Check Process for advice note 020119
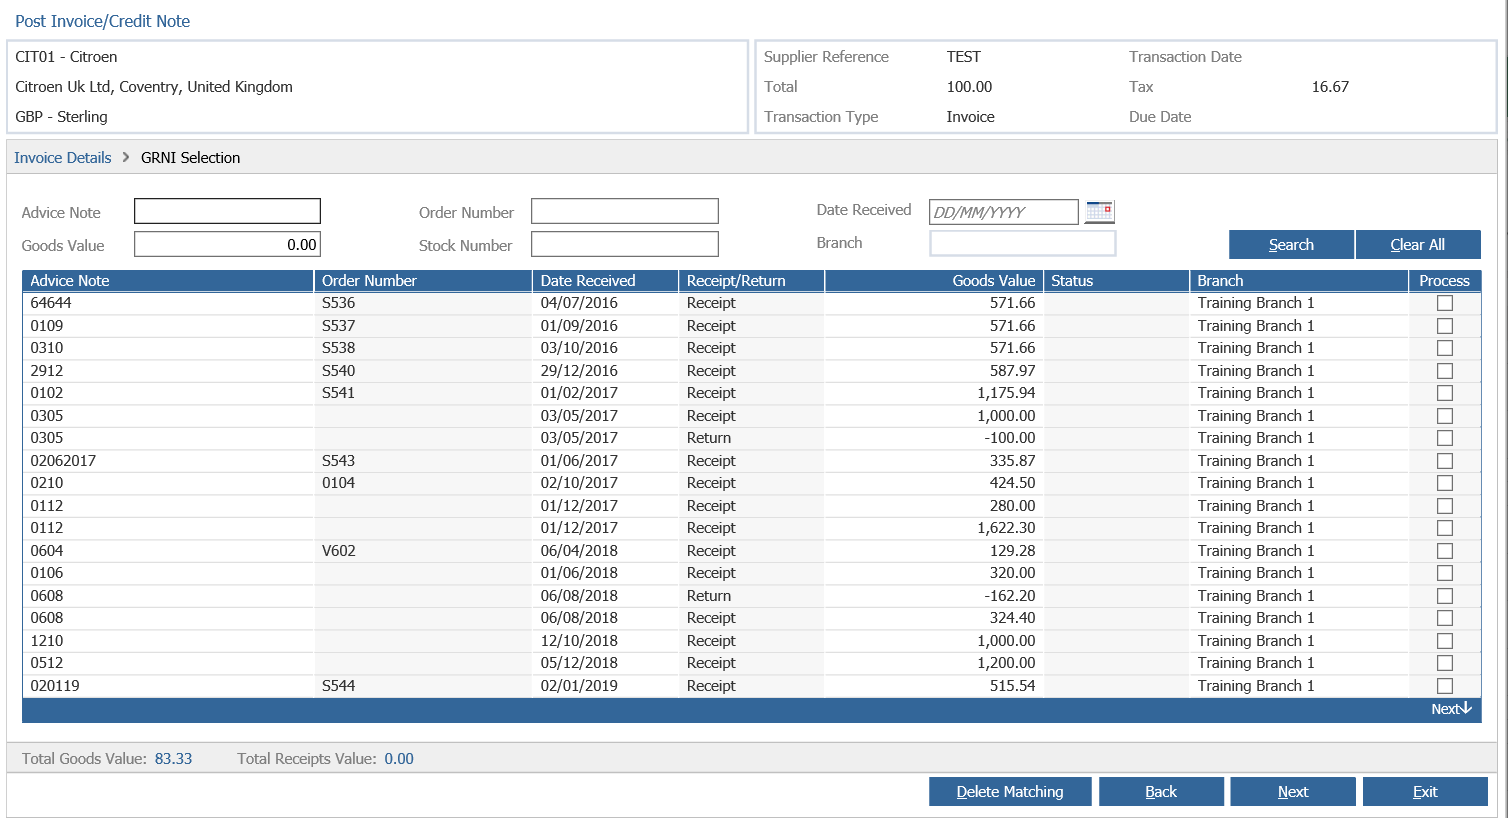This screenshot has height=818, width=1508. coord(1445,685)
